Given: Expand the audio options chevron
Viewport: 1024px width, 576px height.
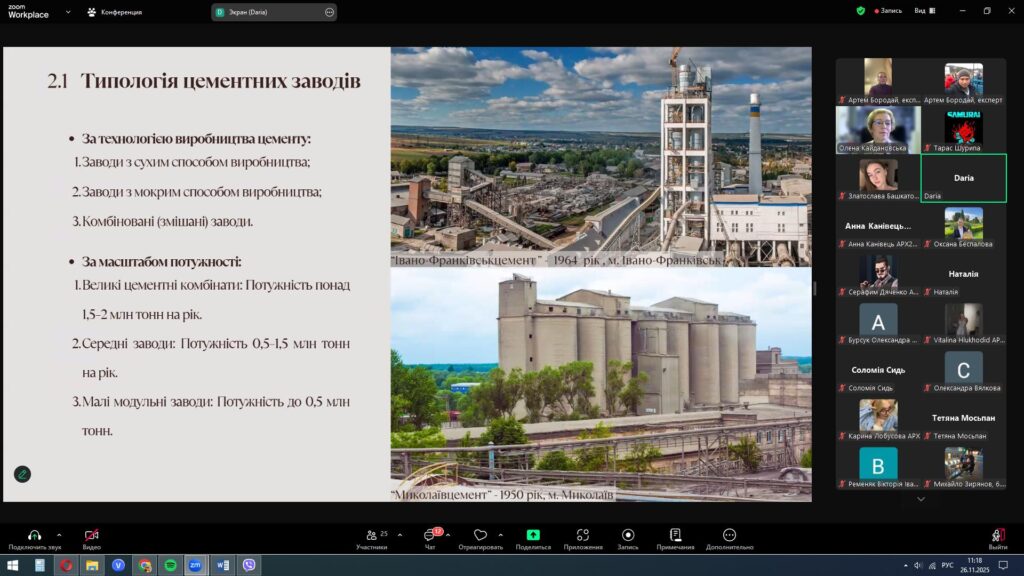Looking at the screenshot, I should 59,535.
